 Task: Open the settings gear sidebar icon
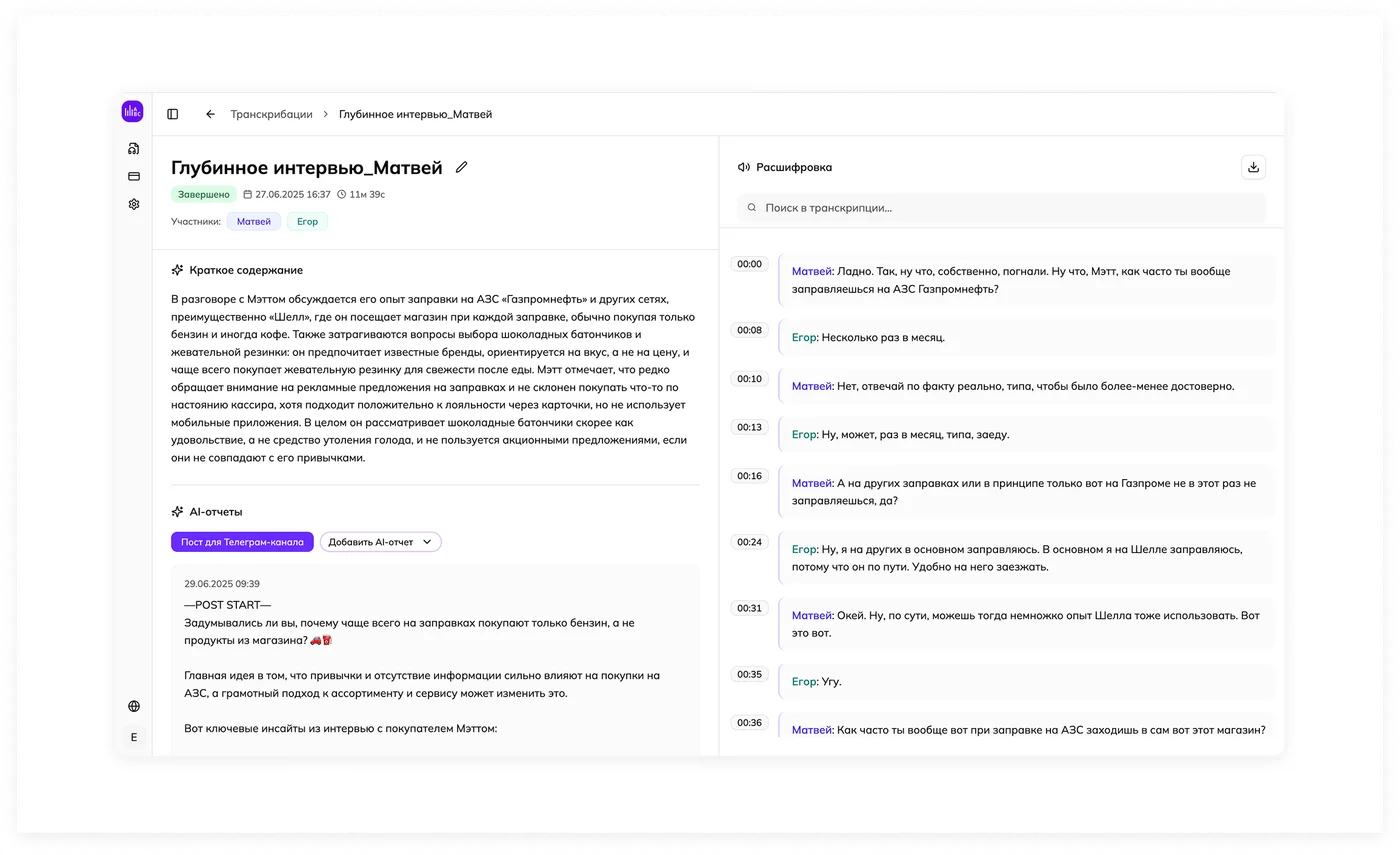(133, 204)
